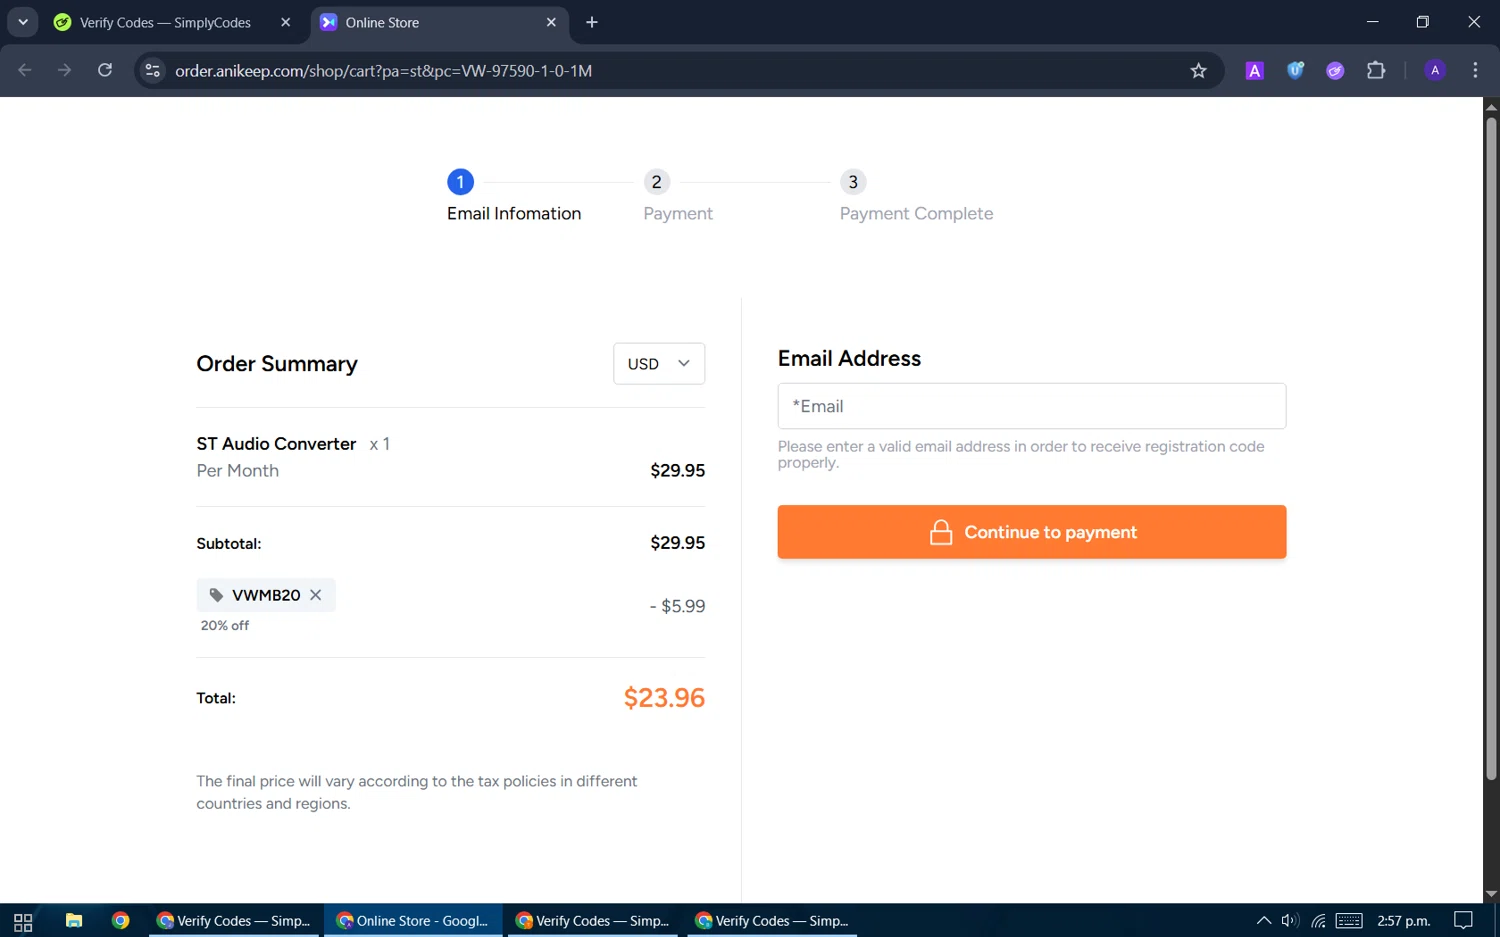Viewport: 1500px width, 937px height.
Task: Click the ST Audio Converter product name
Action: coord(276,444)
